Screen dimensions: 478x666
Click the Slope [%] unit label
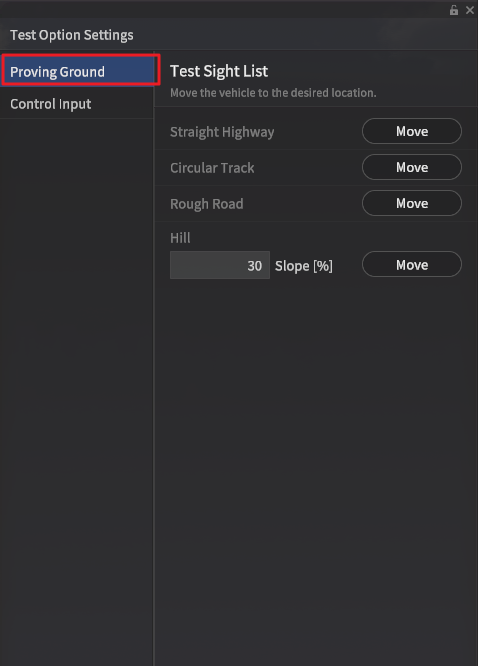point(304,266)
